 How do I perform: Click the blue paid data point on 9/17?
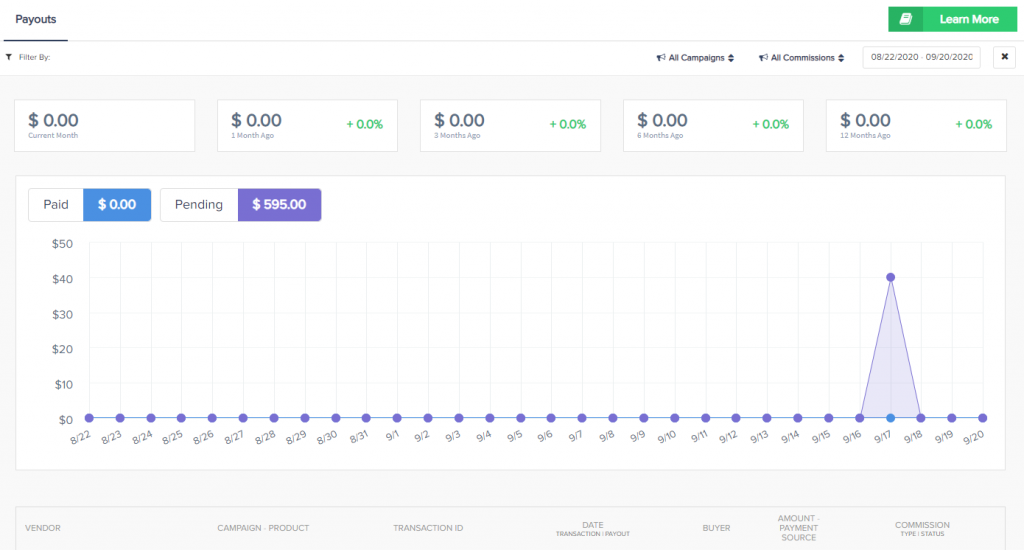[890, 418]
